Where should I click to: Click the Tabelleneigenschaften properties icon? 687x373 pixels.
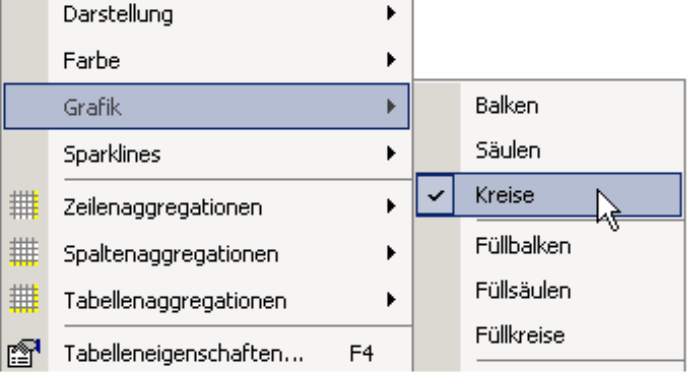pos(24,353)
